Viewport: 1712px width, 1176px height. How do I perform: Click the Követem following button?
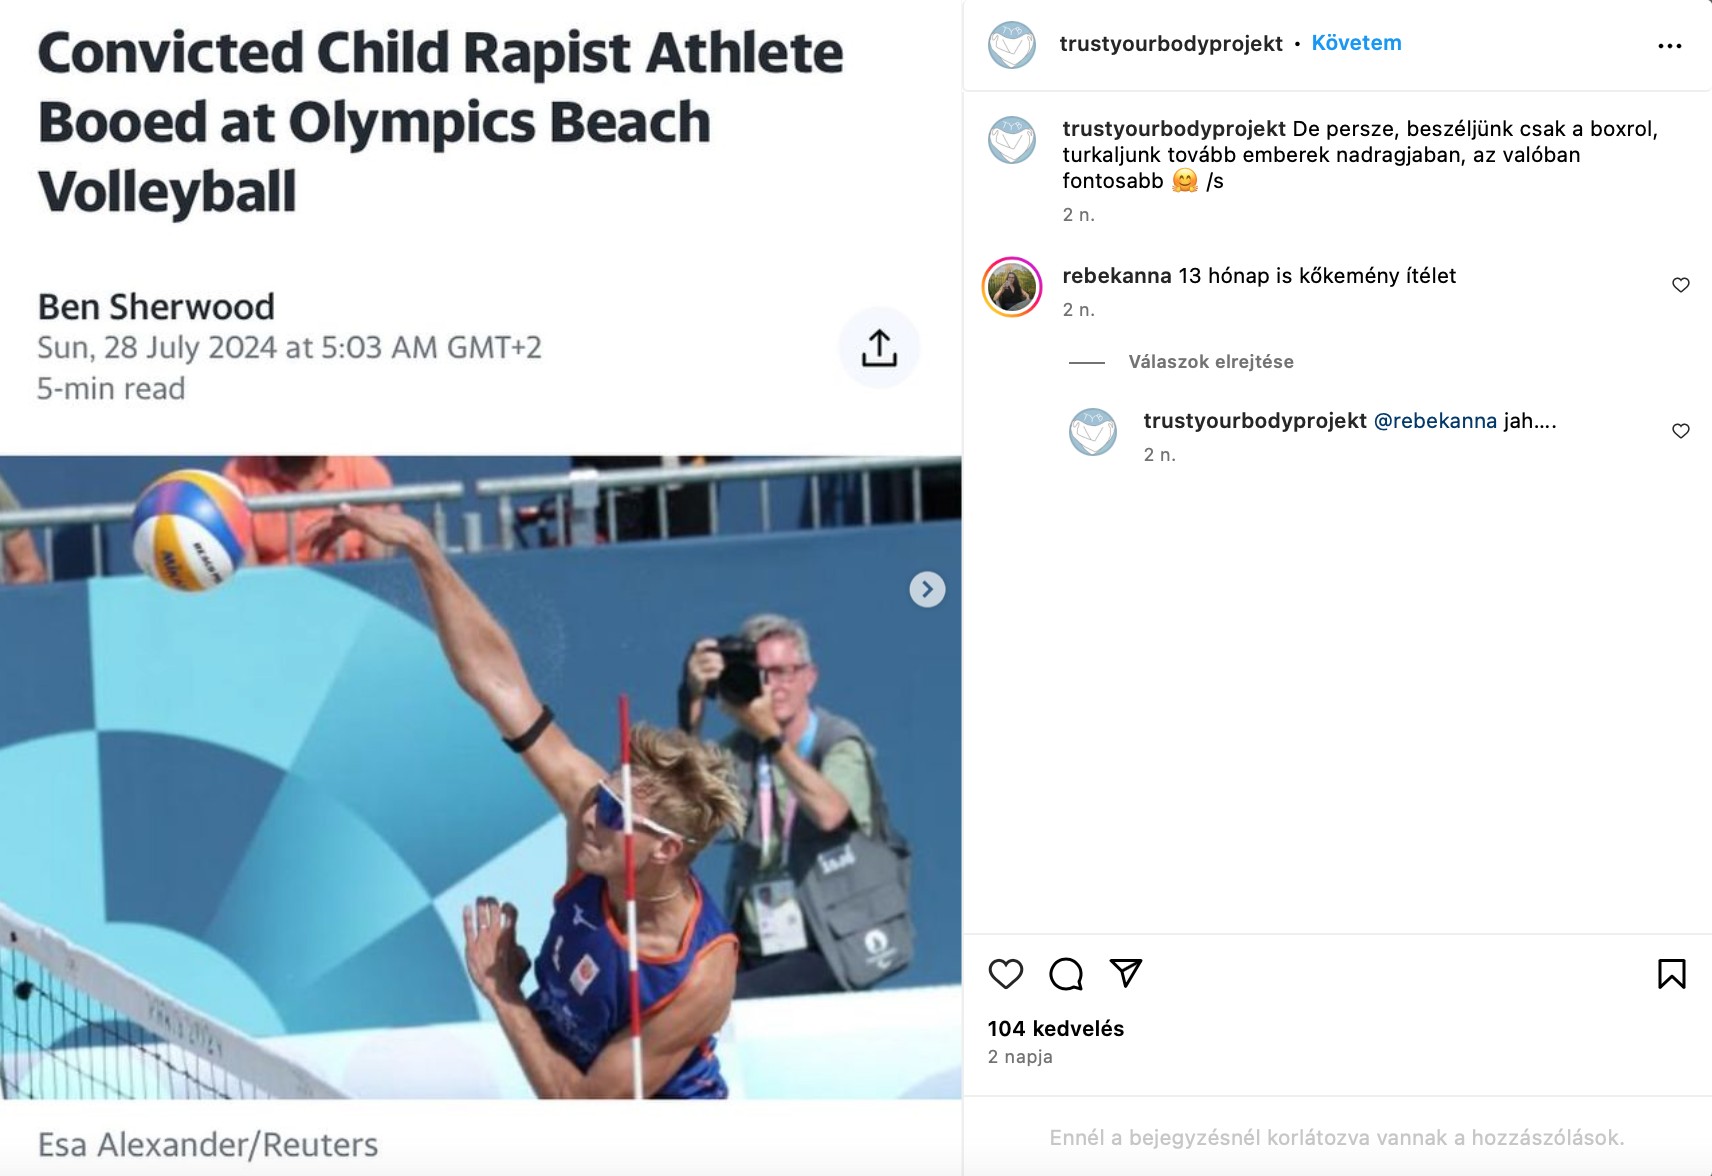coord(1356,43)
